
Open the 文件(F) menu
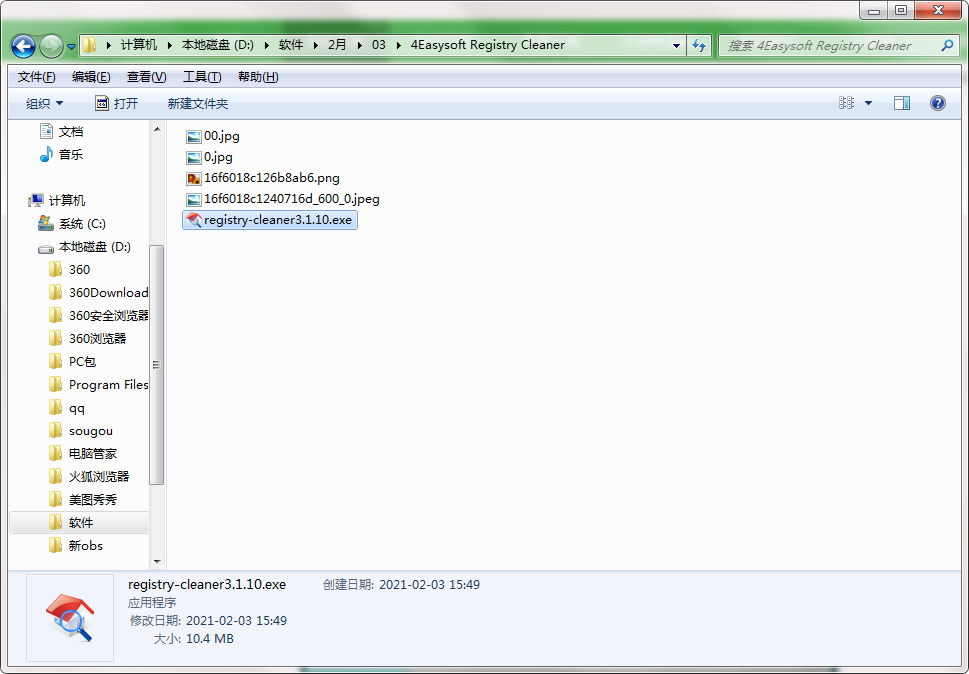tap(36, 77)
